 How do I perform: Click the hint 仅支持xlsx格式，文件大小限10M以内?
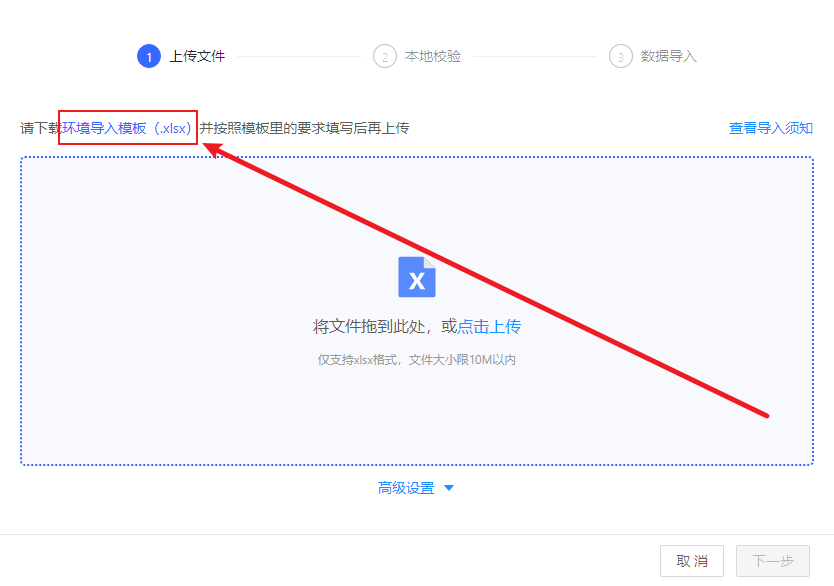[x=416, y=360]
